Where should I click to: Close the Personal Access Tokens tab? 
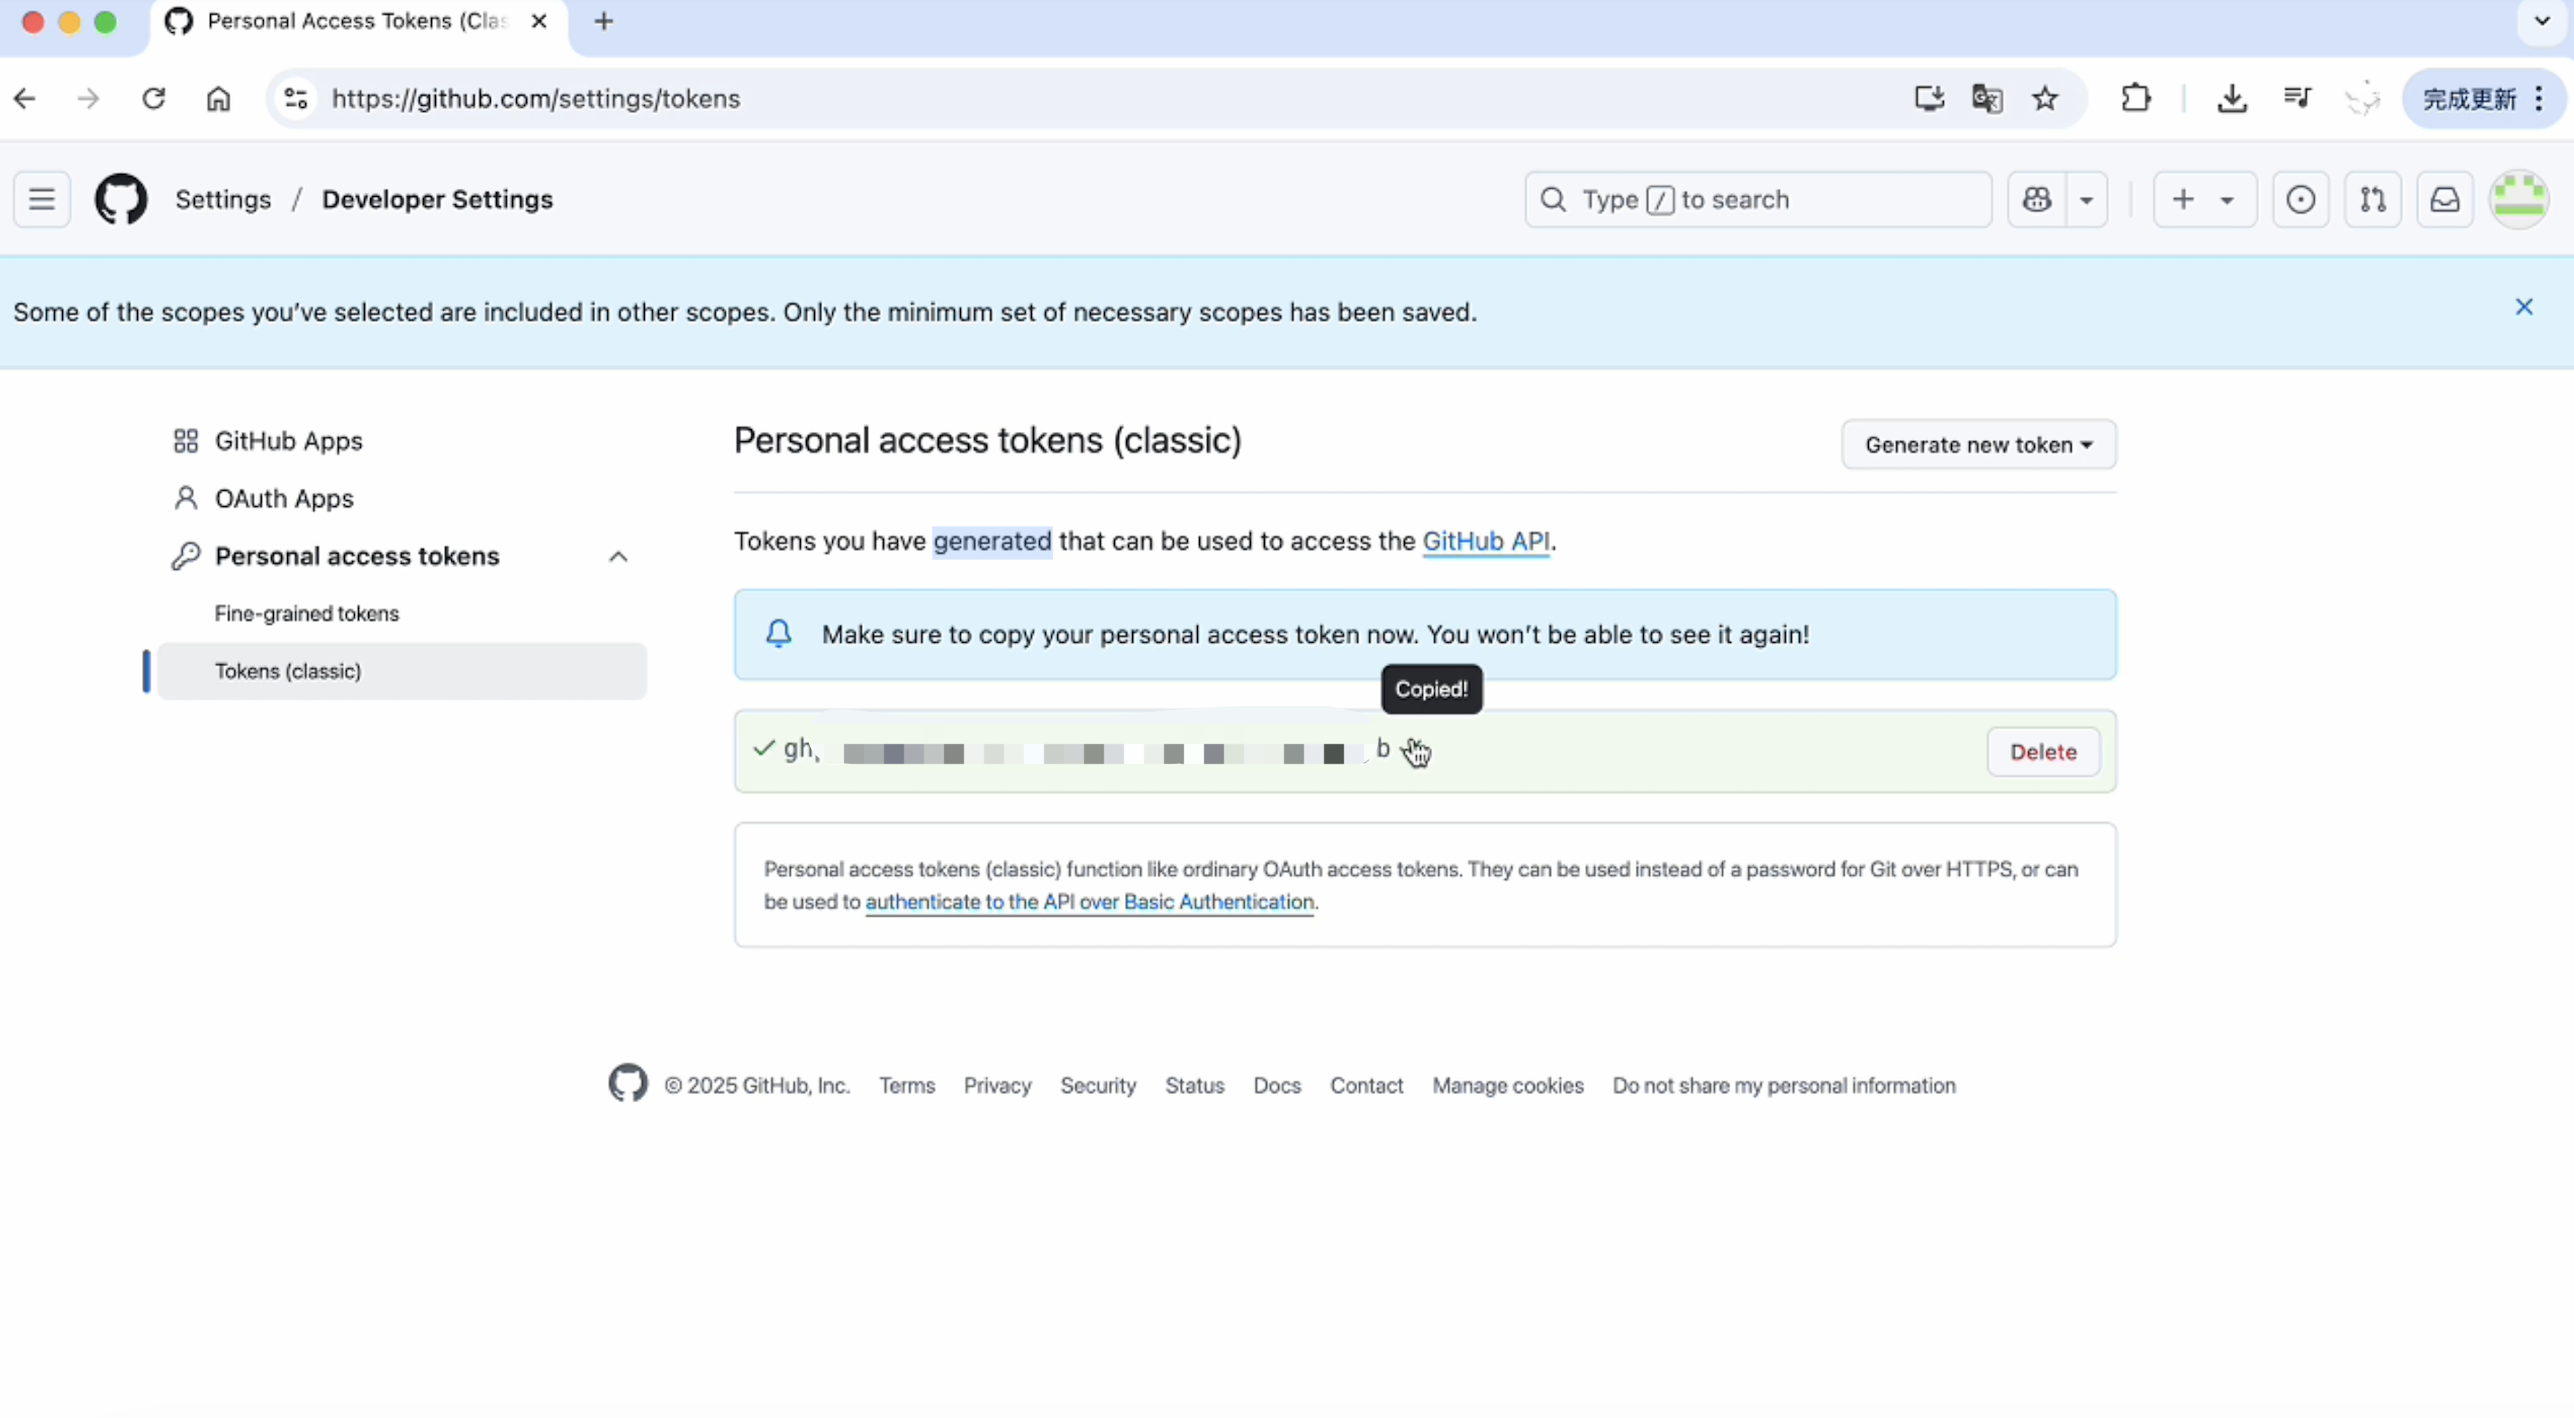click(x=539, y=21)
